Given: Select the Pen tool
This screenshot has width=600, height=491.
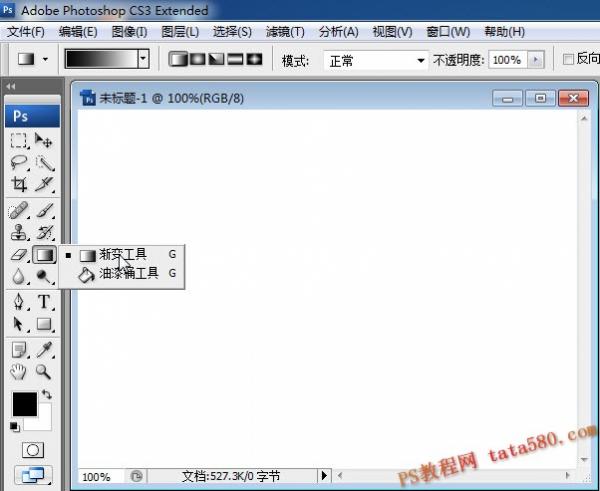Looking at the screenshot, I should coord(18,302).
